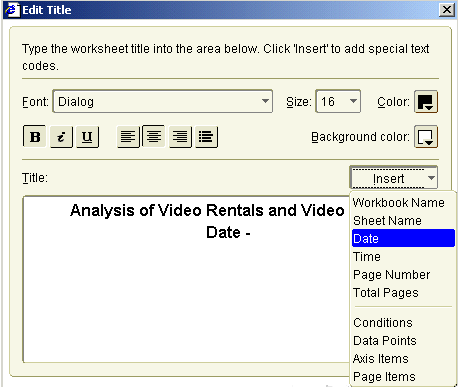
Task: Insert Total Pages code
Action: tap(403, 293)
